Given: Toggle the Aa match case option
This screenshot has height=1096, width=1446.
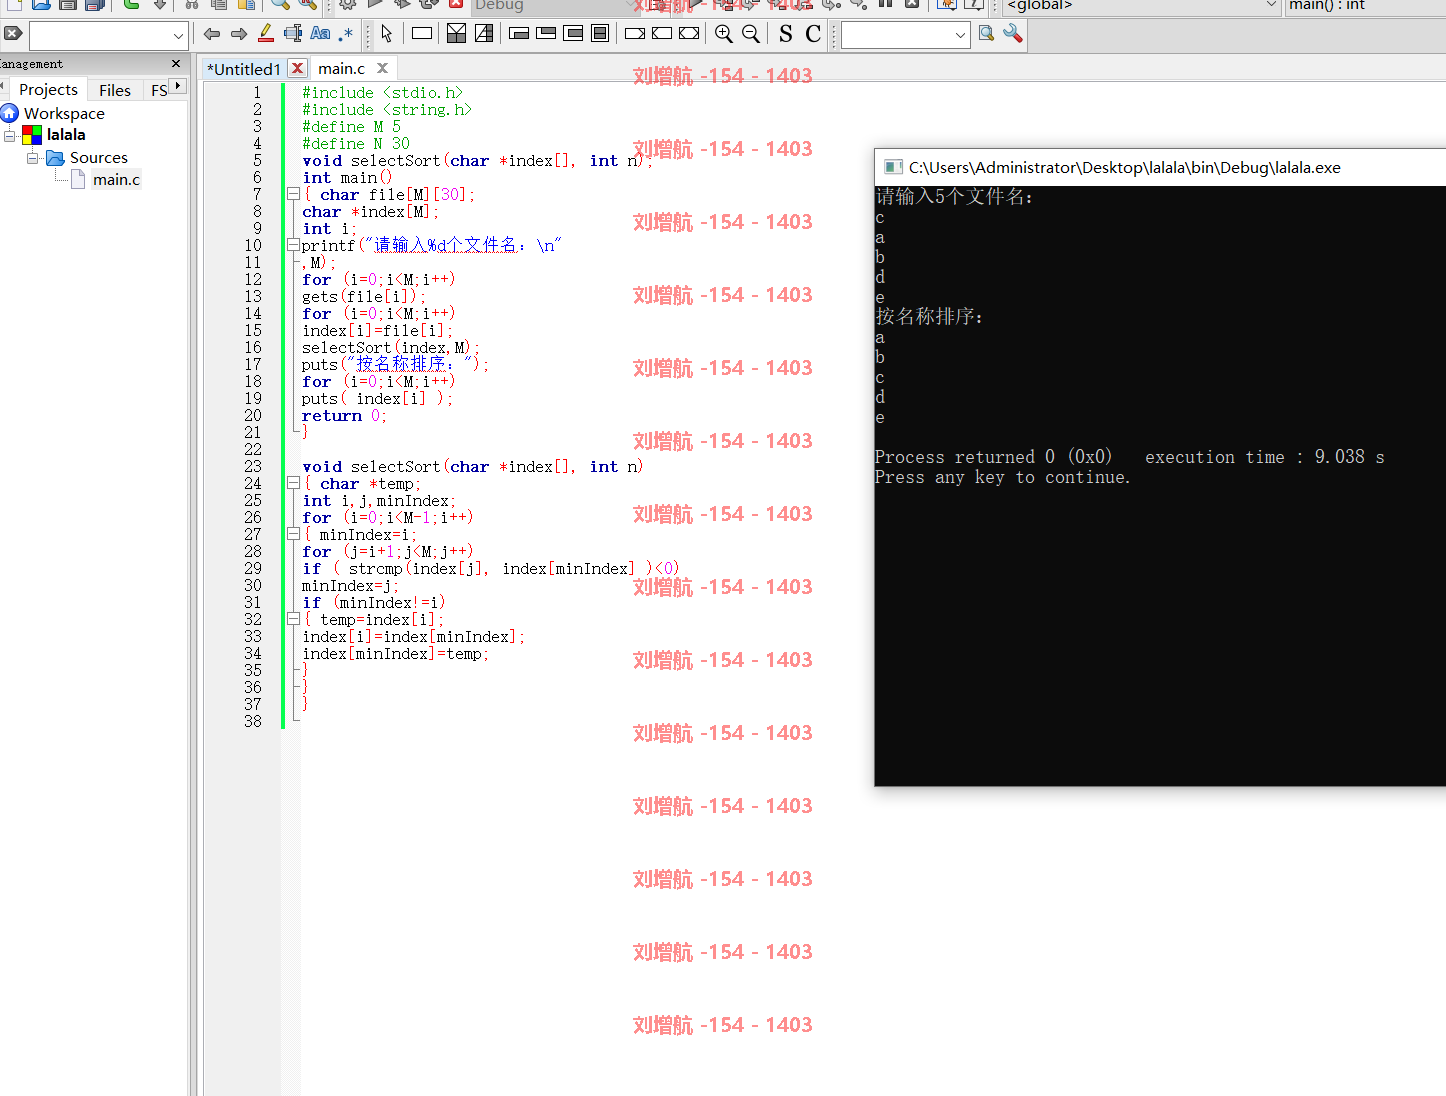Looking at the screenshot, I should 320,34.
